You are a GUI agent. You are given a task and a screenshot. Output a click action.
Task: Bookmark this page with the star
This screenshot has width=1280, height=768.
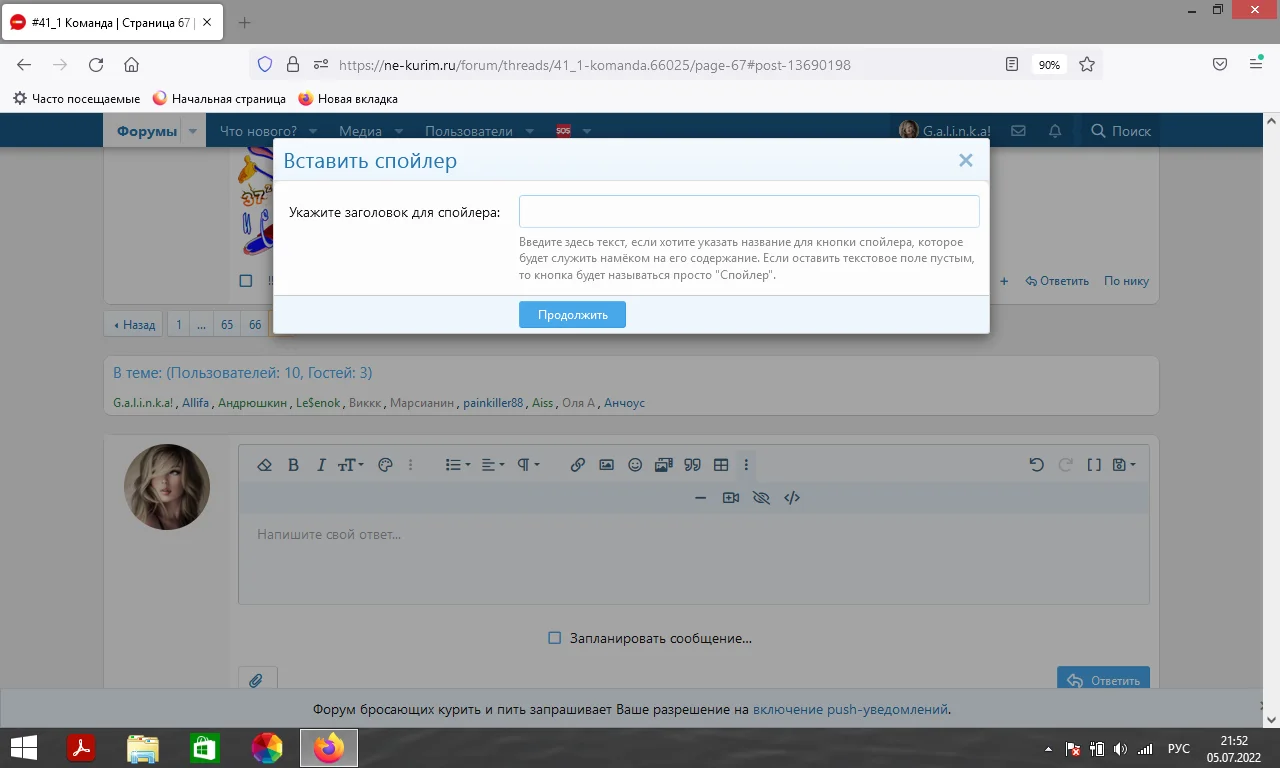click(x=1087, y=65)
